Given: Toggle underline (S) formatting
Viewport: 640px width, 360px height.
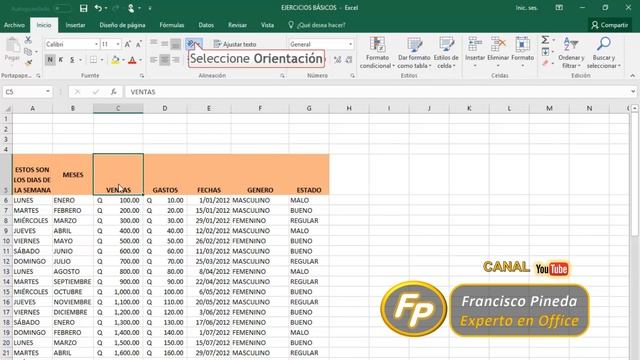Looking at the screenshot, I should coord(72,60).
